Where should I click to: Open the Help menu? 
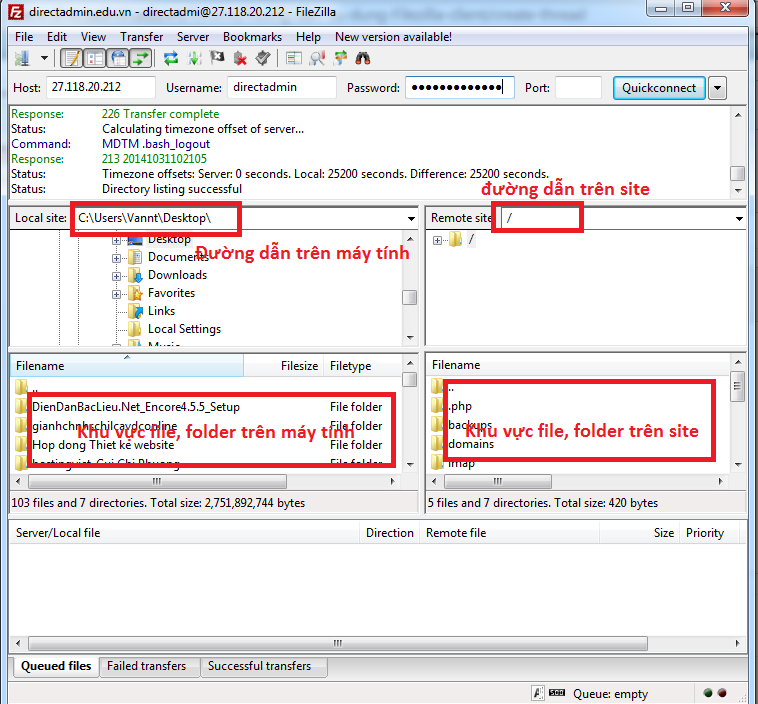point(308,37)
